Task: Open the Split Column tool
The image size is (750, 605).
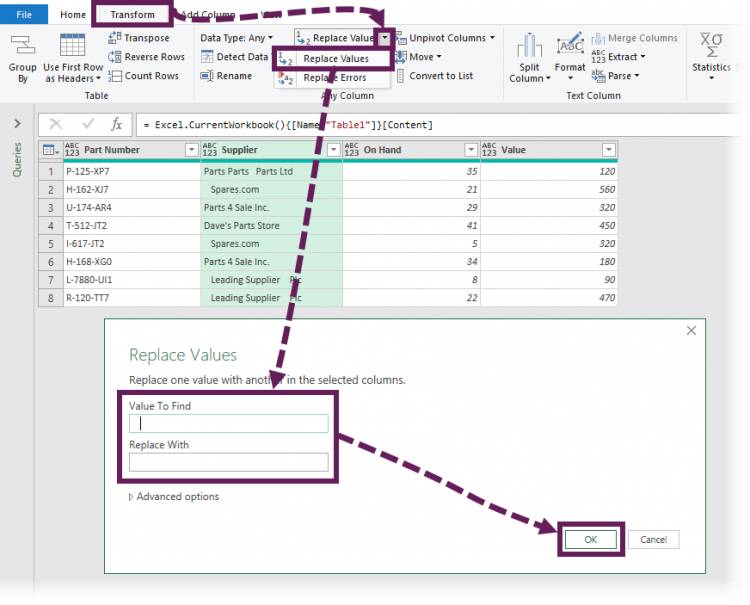Action: point(529,58)
